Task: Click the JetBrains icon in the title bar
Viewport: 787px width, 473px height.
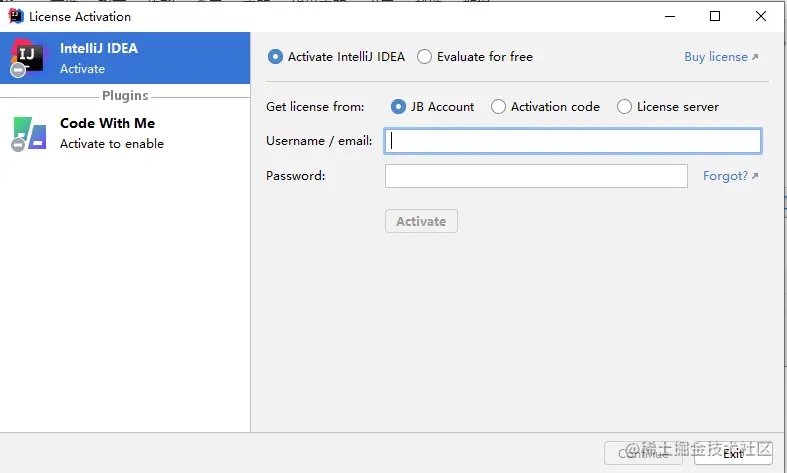Action: pos(16,16)
